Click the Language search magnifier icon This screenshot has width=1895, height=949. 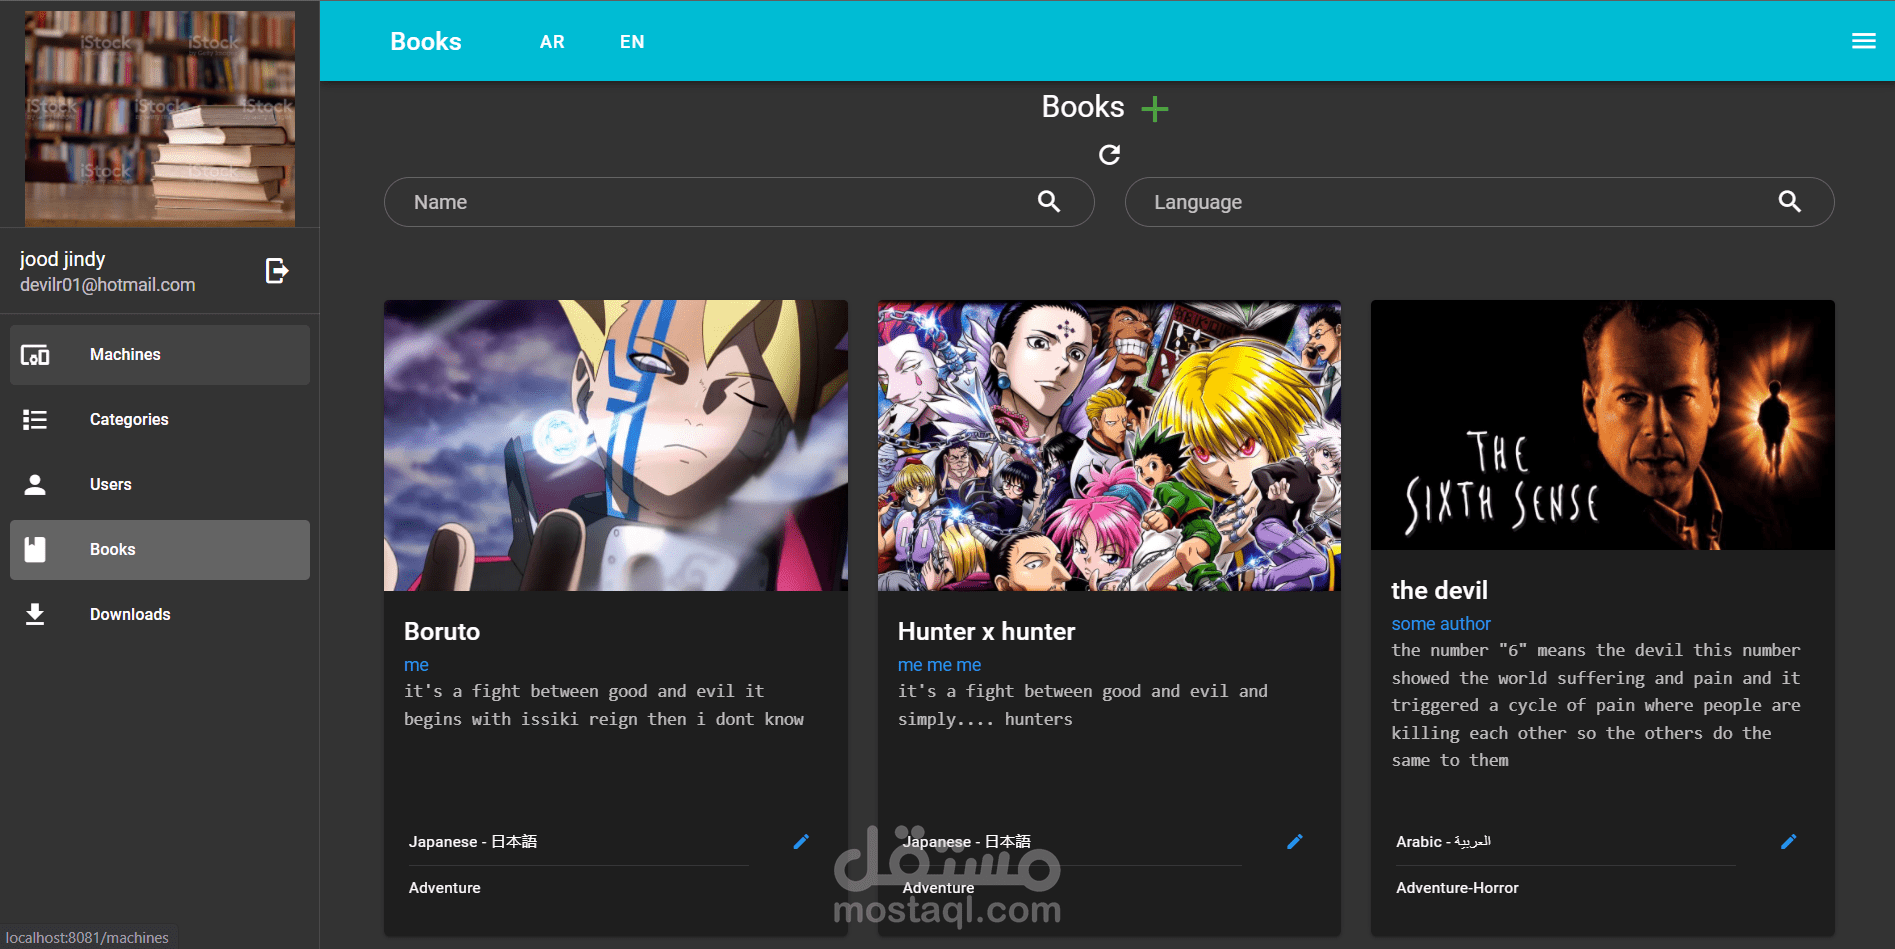coord(1790,202)
